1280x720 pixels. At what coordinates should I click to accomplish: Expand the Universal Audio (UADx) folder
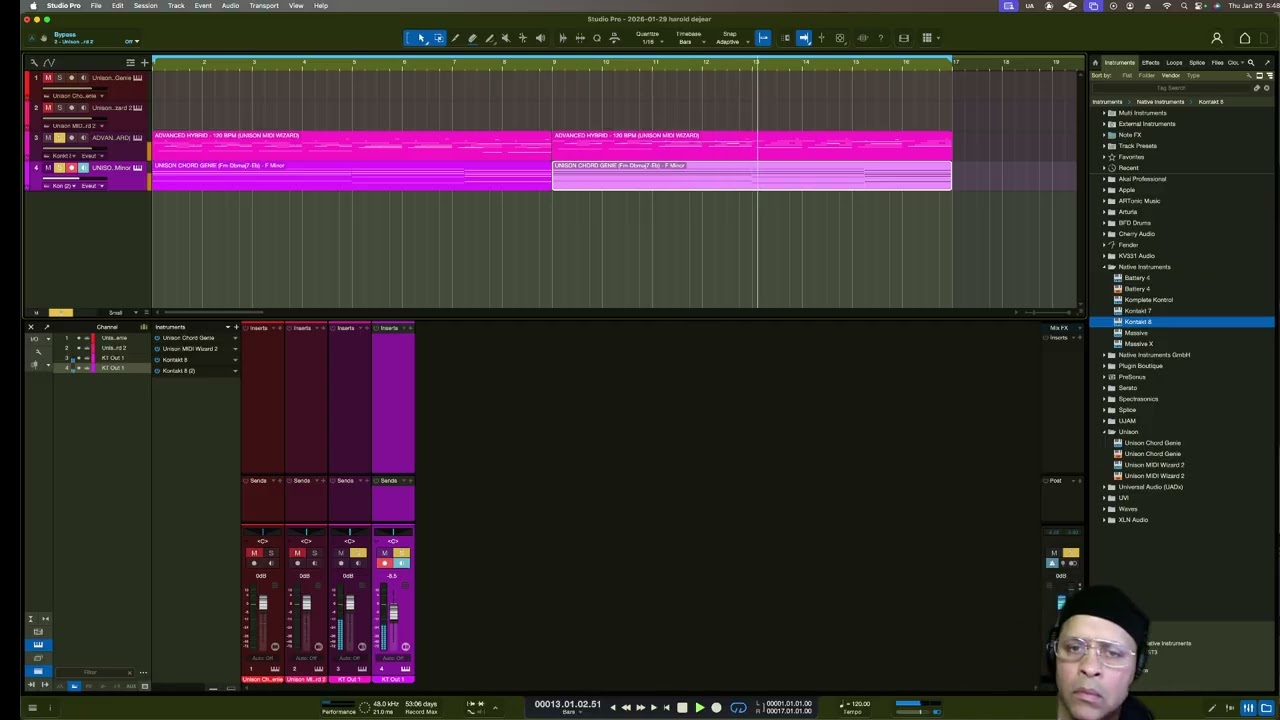tap(1106, 487)
